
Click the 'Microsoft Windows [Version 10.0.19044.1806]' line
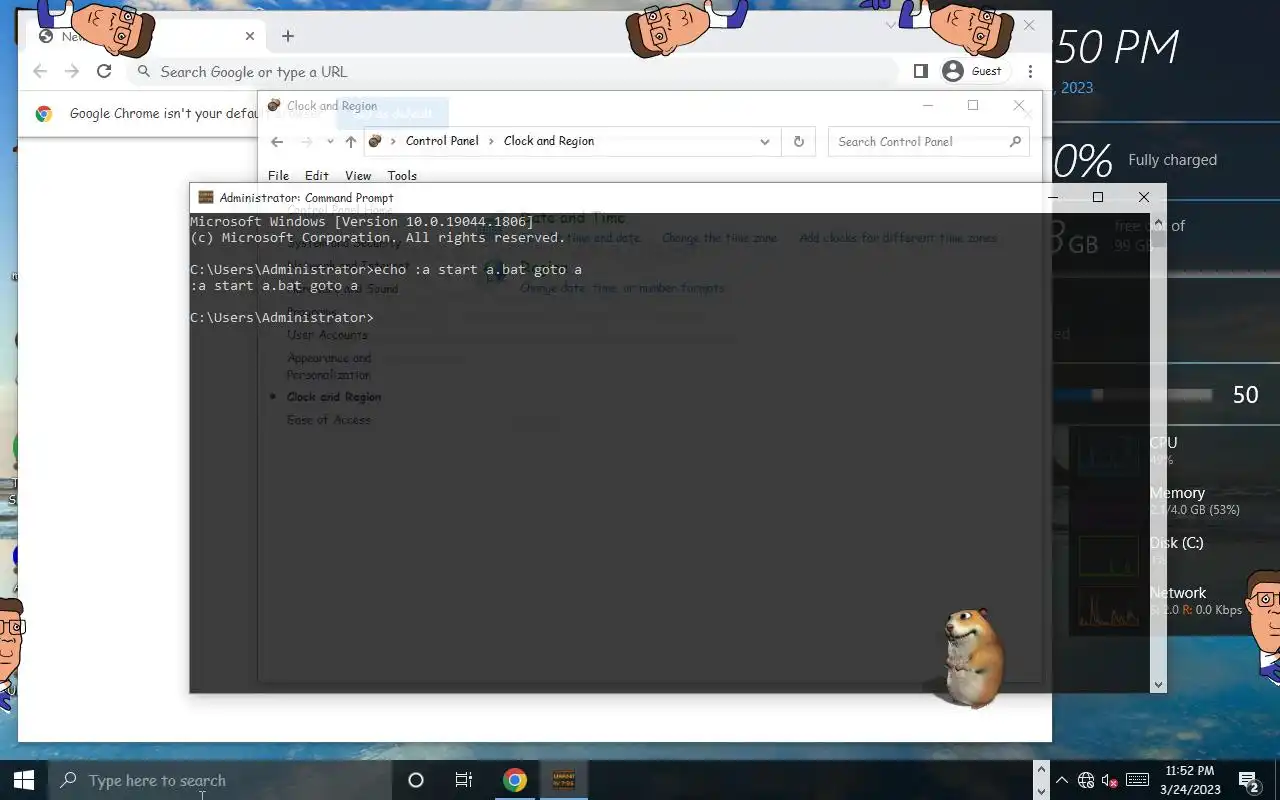point(362,222)
